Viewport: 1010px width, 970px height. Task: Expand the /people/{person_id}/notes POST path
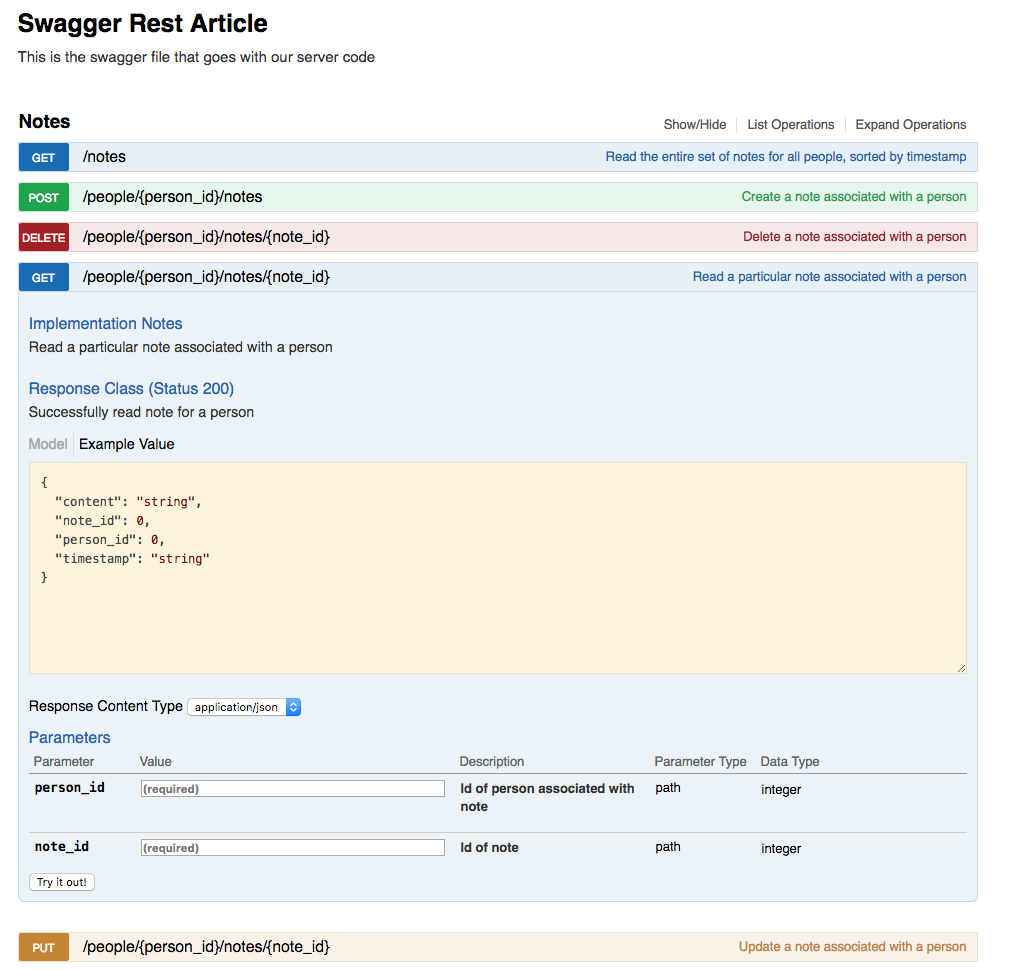(173, 197)
